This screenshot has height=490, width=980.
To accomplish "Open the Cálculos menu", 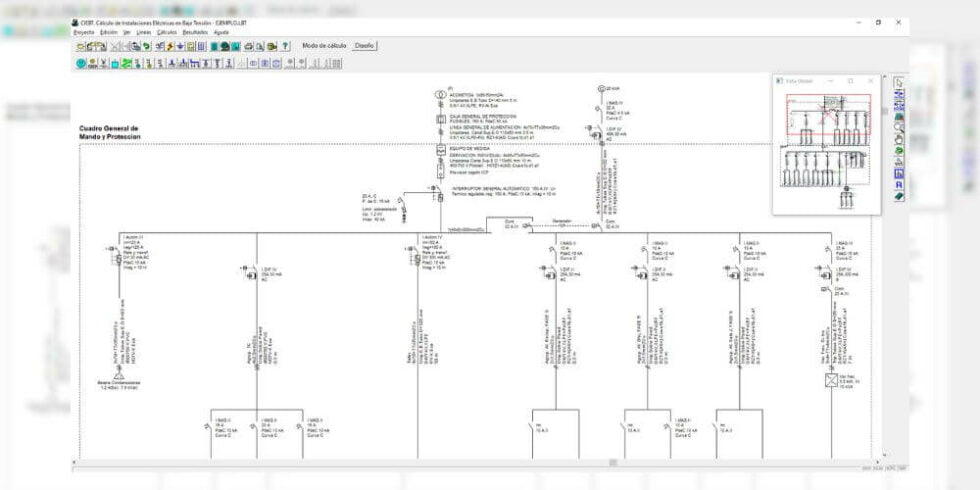I will tap(167, 32).
